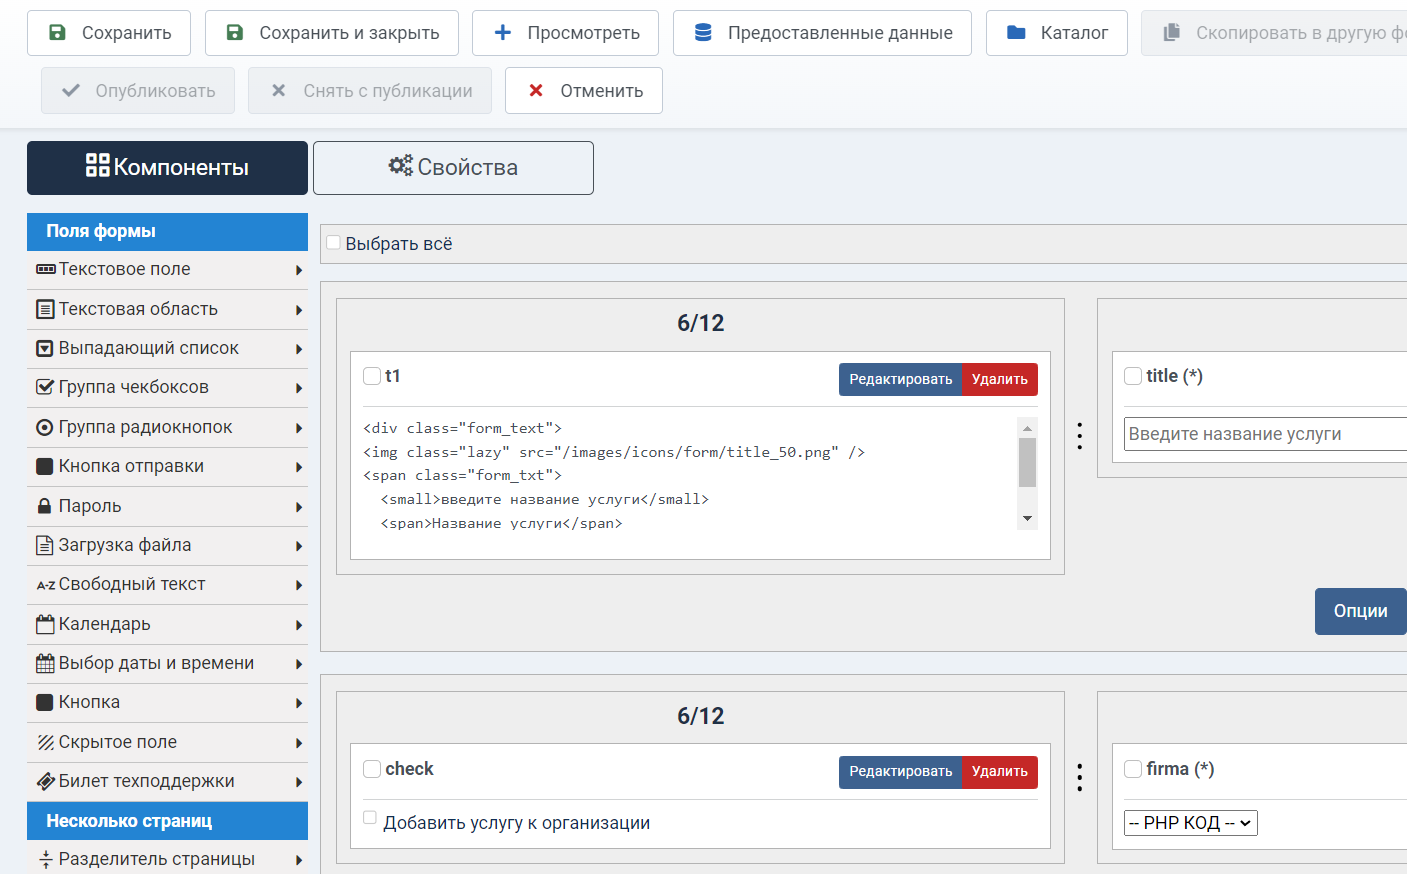
Task: Click the folder icon on Каталог button
Action: [1016, 33]
